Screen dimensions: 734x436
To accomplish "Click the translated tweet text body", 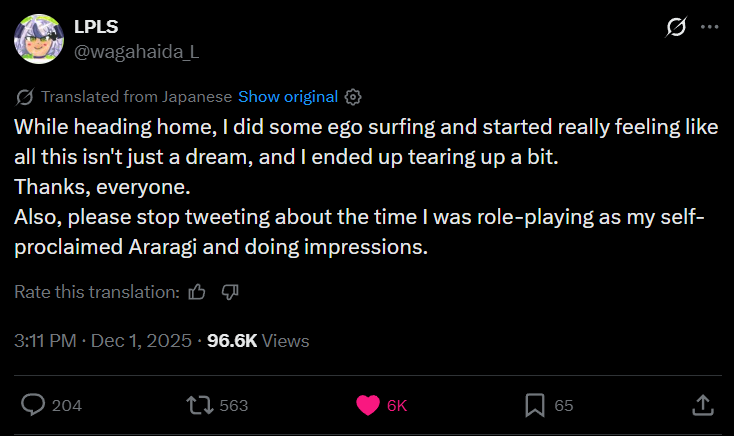I will (360, 187).
